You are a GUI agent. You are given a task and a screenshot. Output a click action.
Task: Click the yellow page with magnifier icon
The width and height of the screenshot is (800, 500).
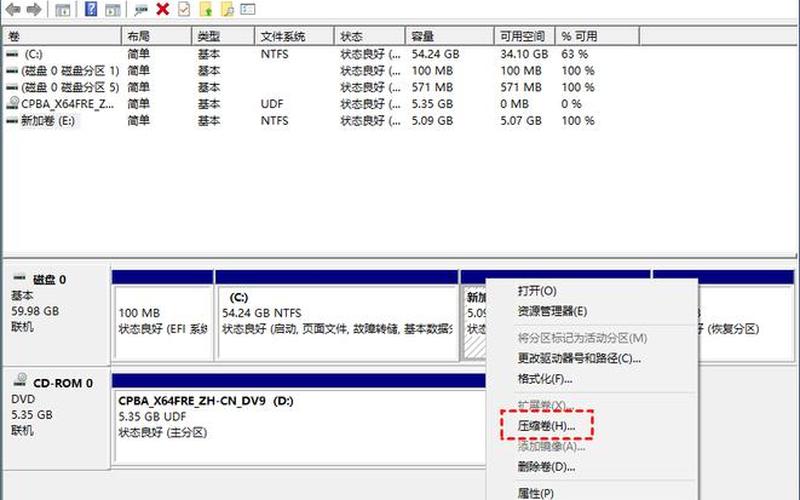point(227,9)
